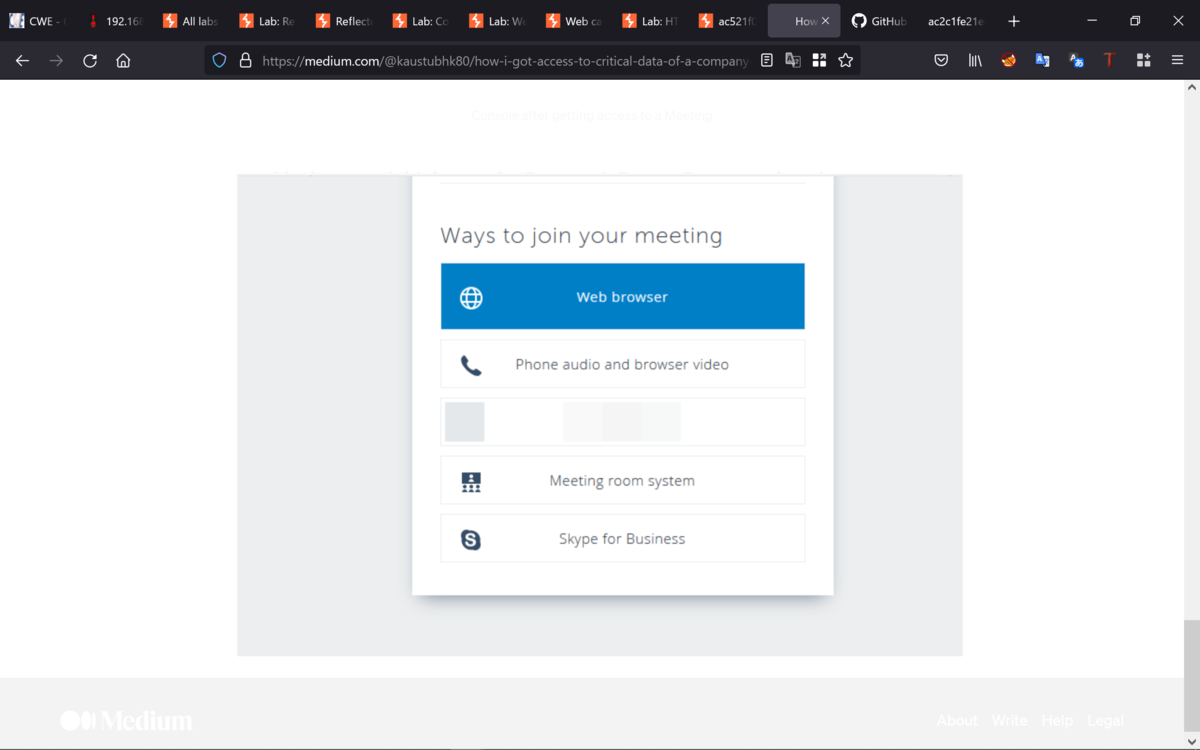Switch to the GitHub tab
Viewport: 1200px width, 750px height.
point(879,21)
